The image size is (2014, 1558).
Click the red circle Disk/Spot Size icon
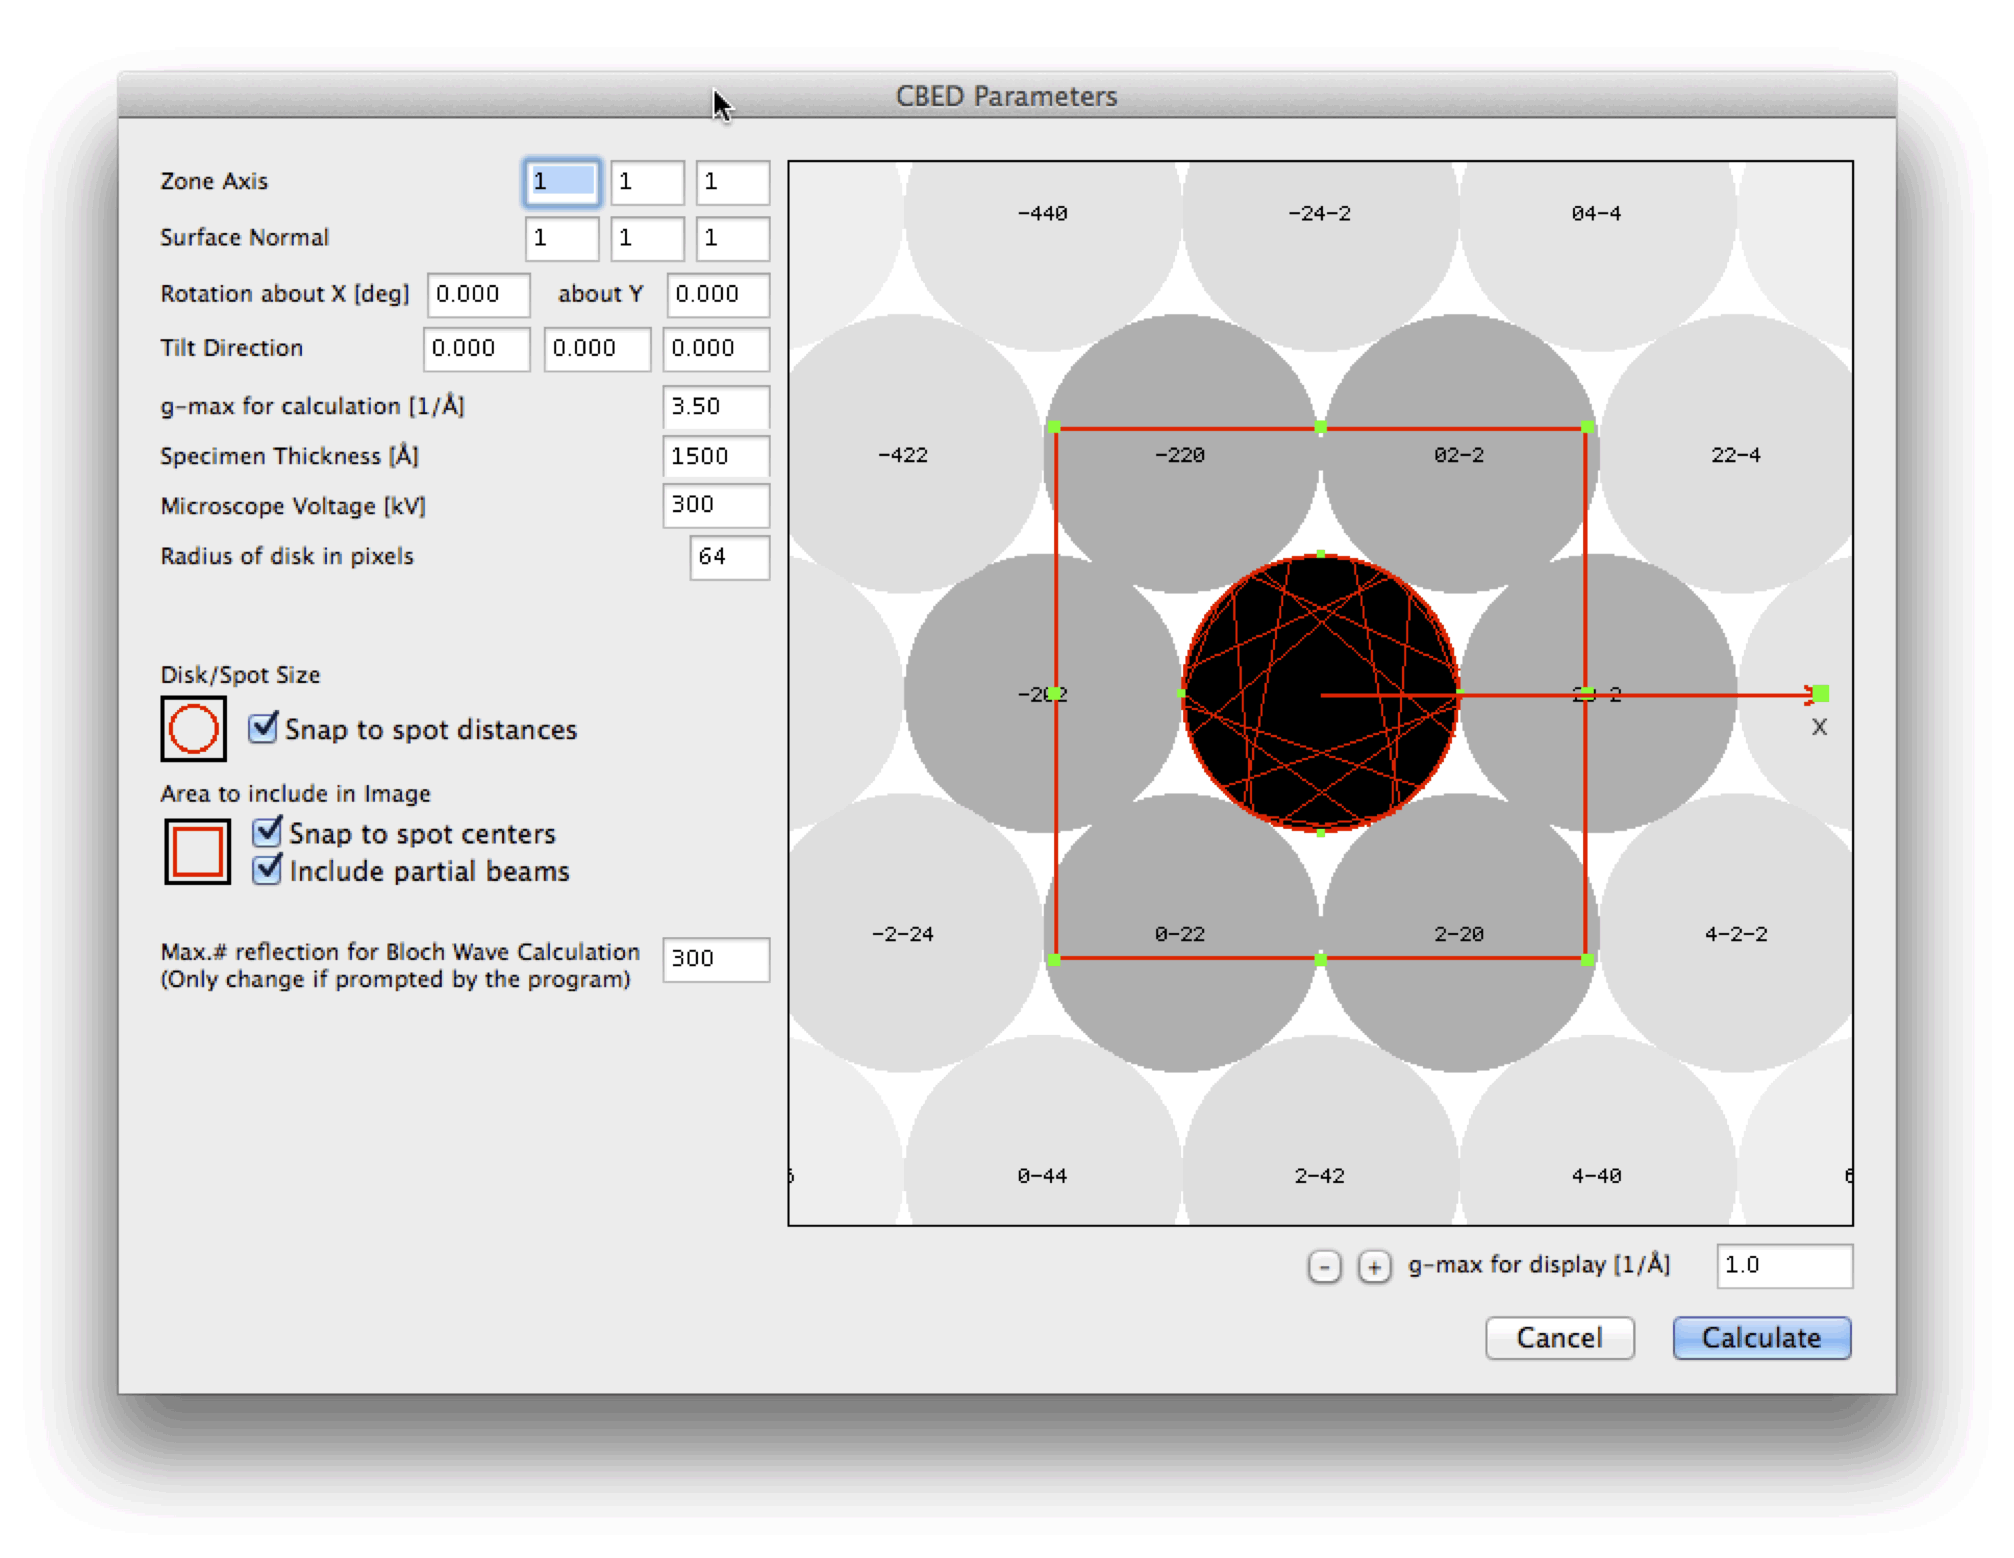[193, 728]
